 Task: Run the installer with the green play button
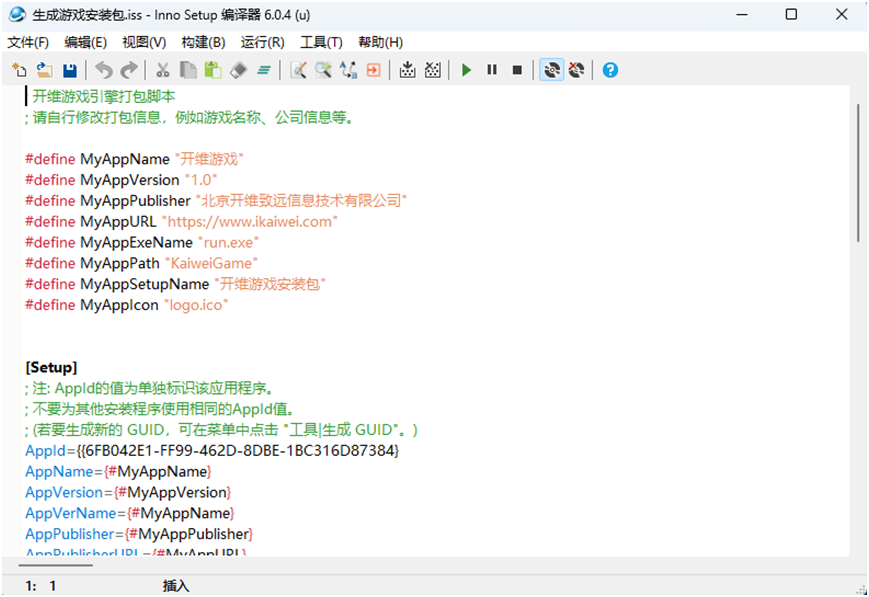pos(466,70)
